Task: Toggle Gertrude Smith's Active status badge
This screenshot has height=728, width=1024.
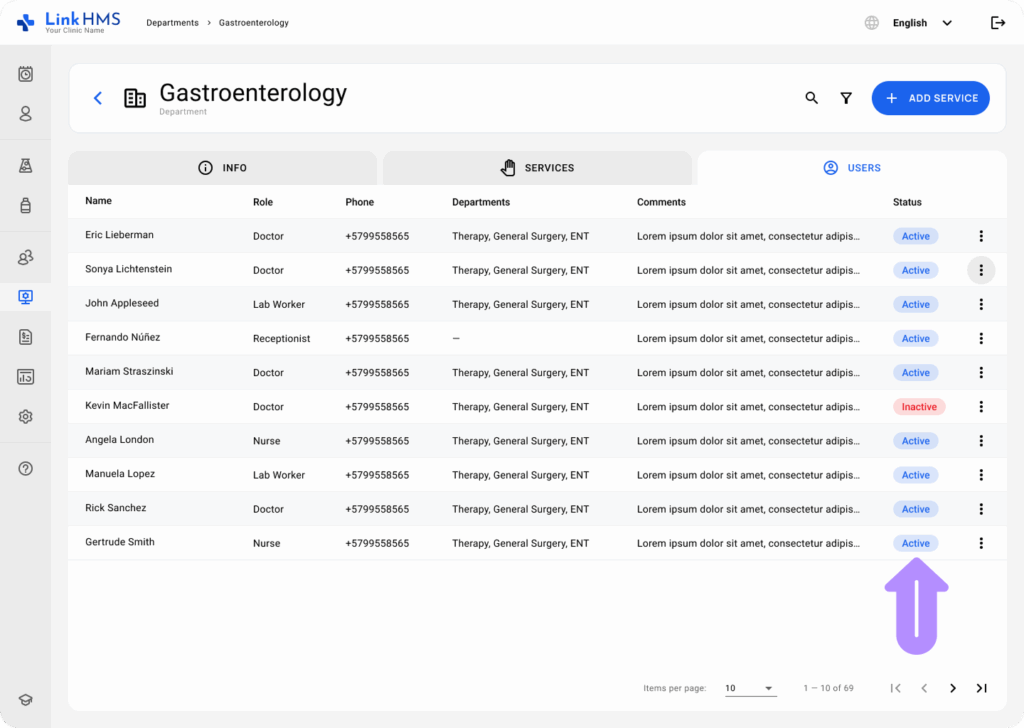Action: point(915,542)
